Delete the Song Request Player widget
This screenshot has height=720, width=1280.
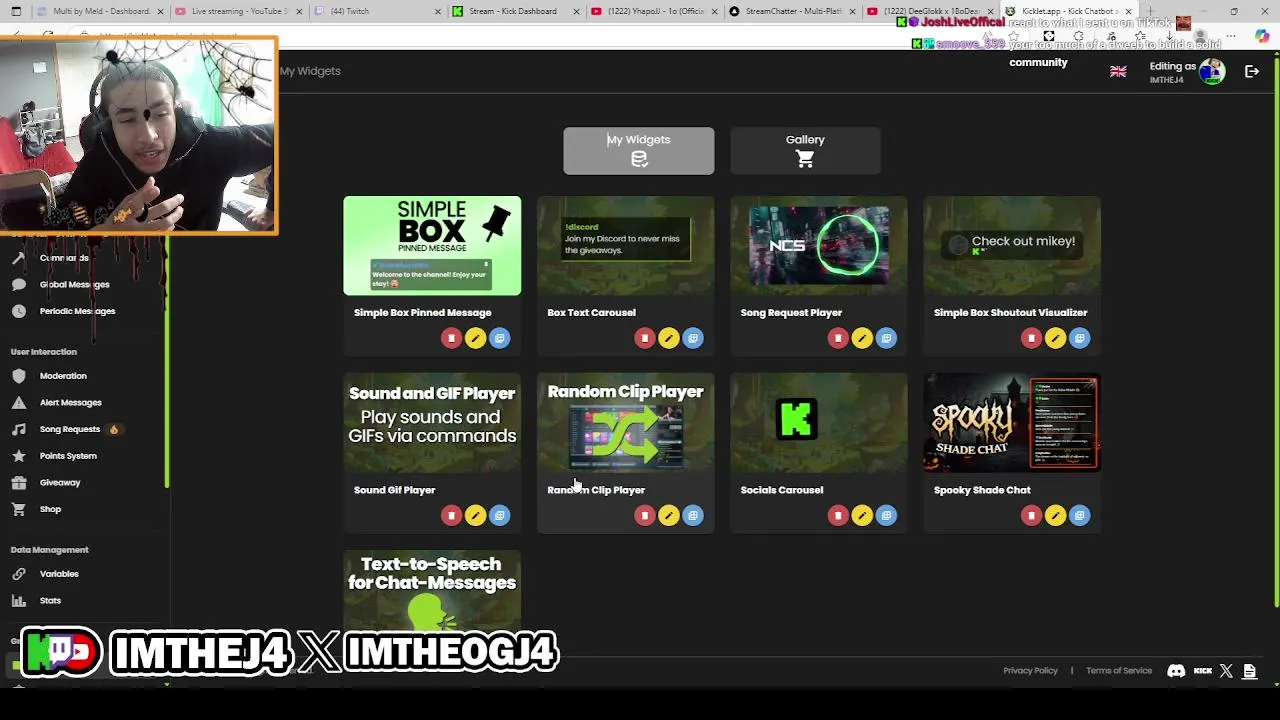[837, 338]
